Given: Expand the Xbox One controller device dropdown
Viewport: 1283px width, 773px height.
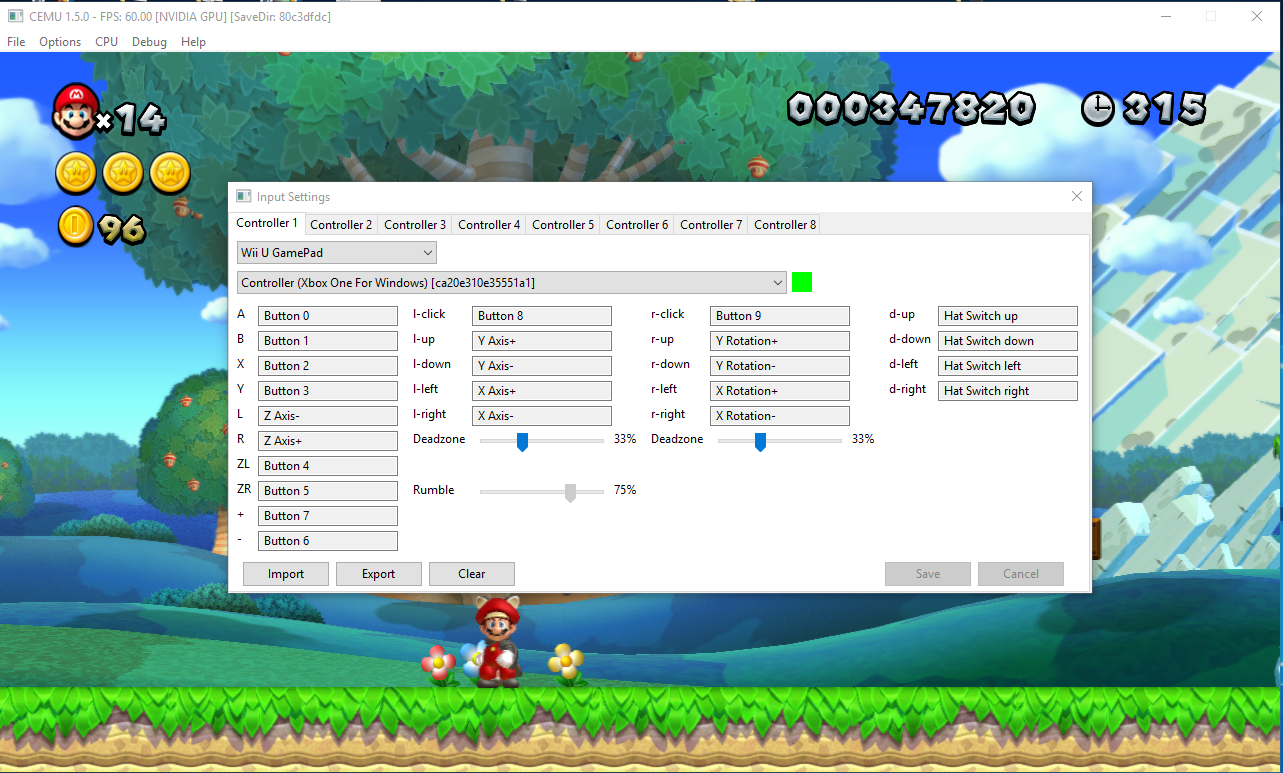Looking at the screenshot, I should point(512,282).
